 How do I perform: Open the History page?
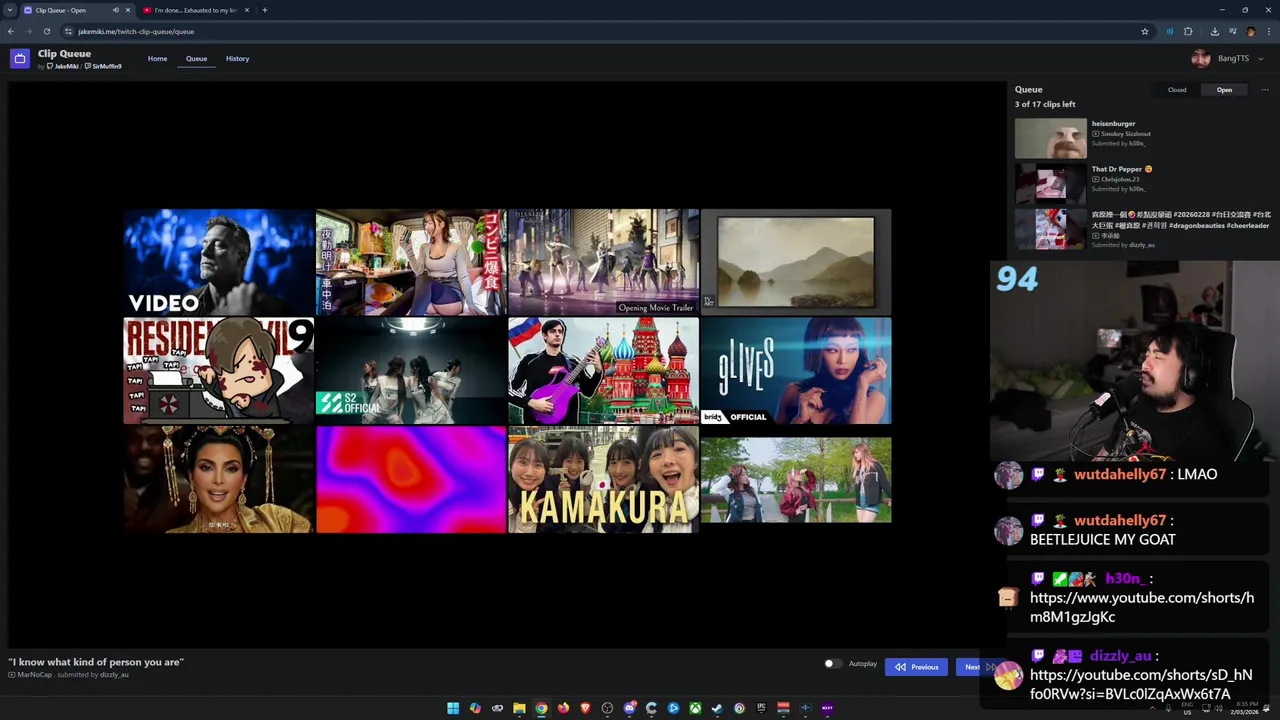pyautogui.click(x=237, y=58)
